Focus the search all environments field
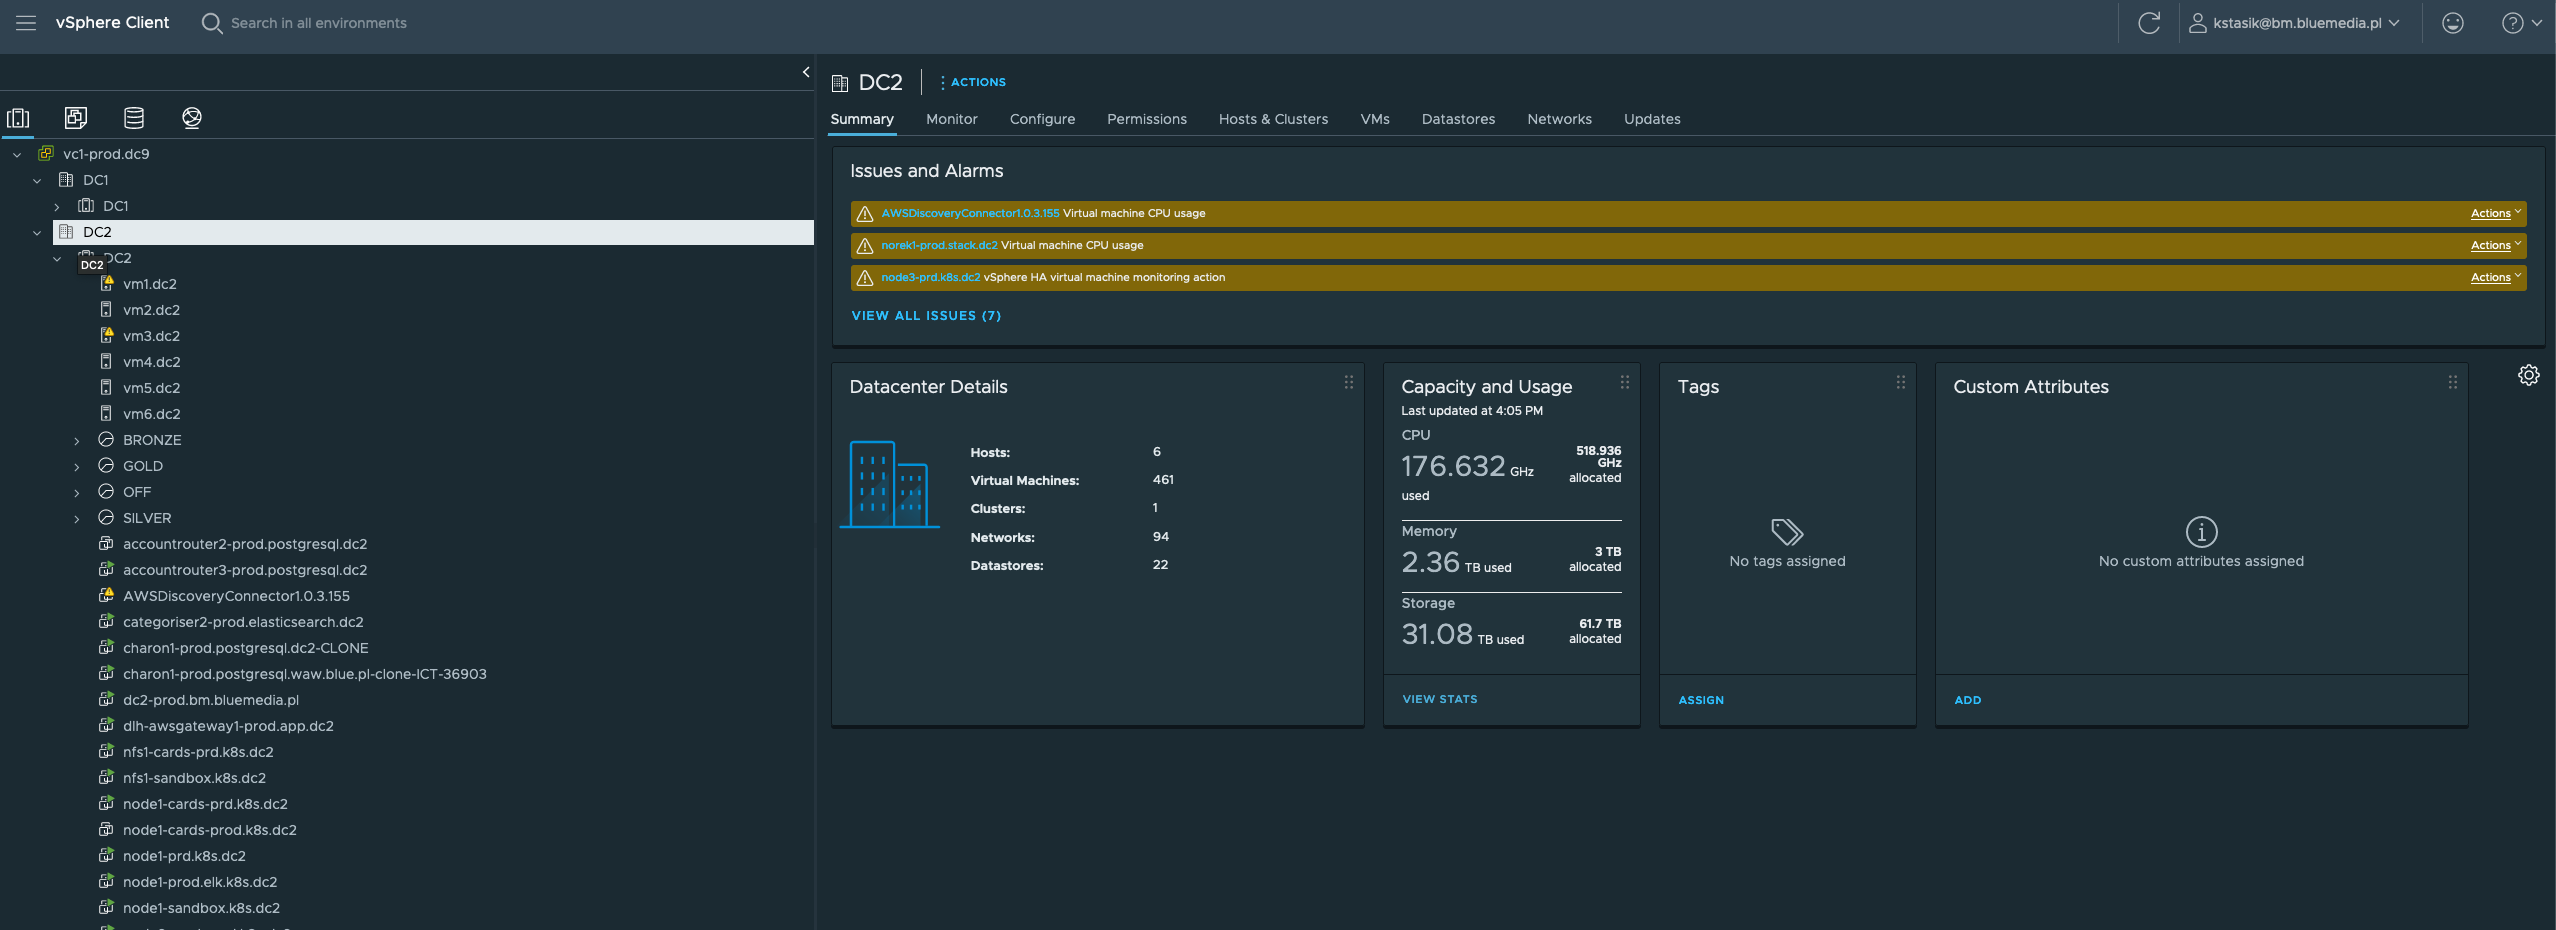2556x930 pixels. pyautogui.click(x=319, y=23)
